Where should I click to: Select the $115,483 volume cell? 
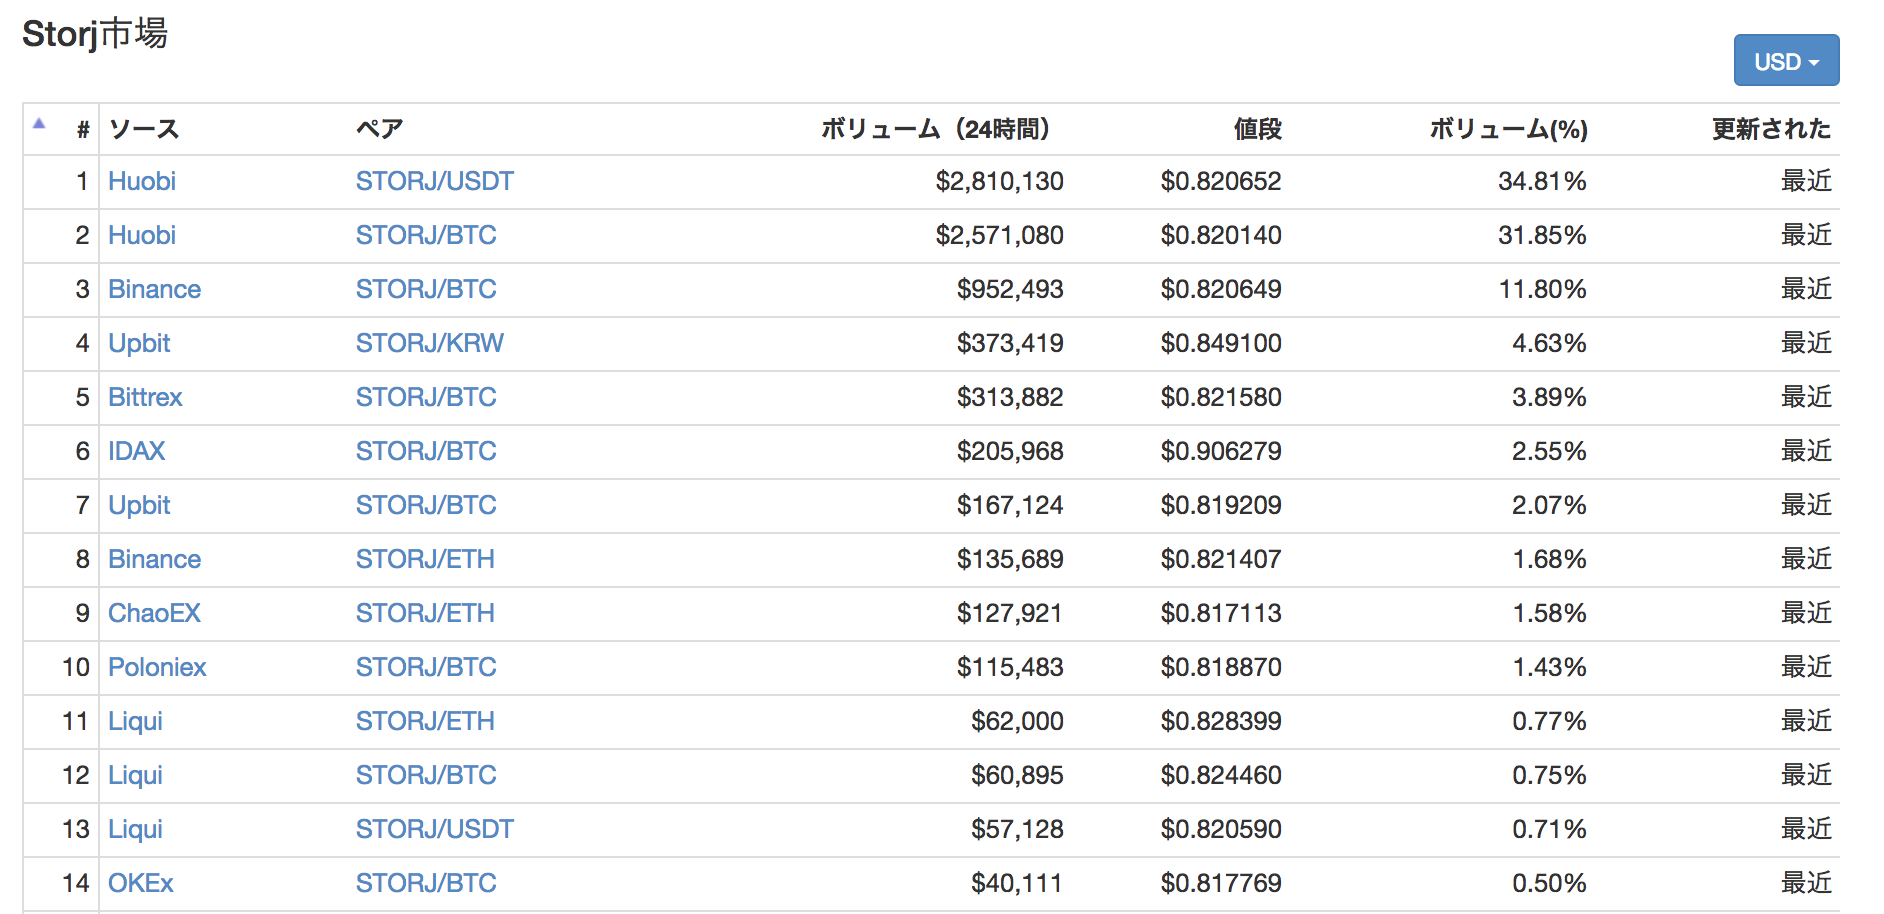click(x=1010, y=667)
